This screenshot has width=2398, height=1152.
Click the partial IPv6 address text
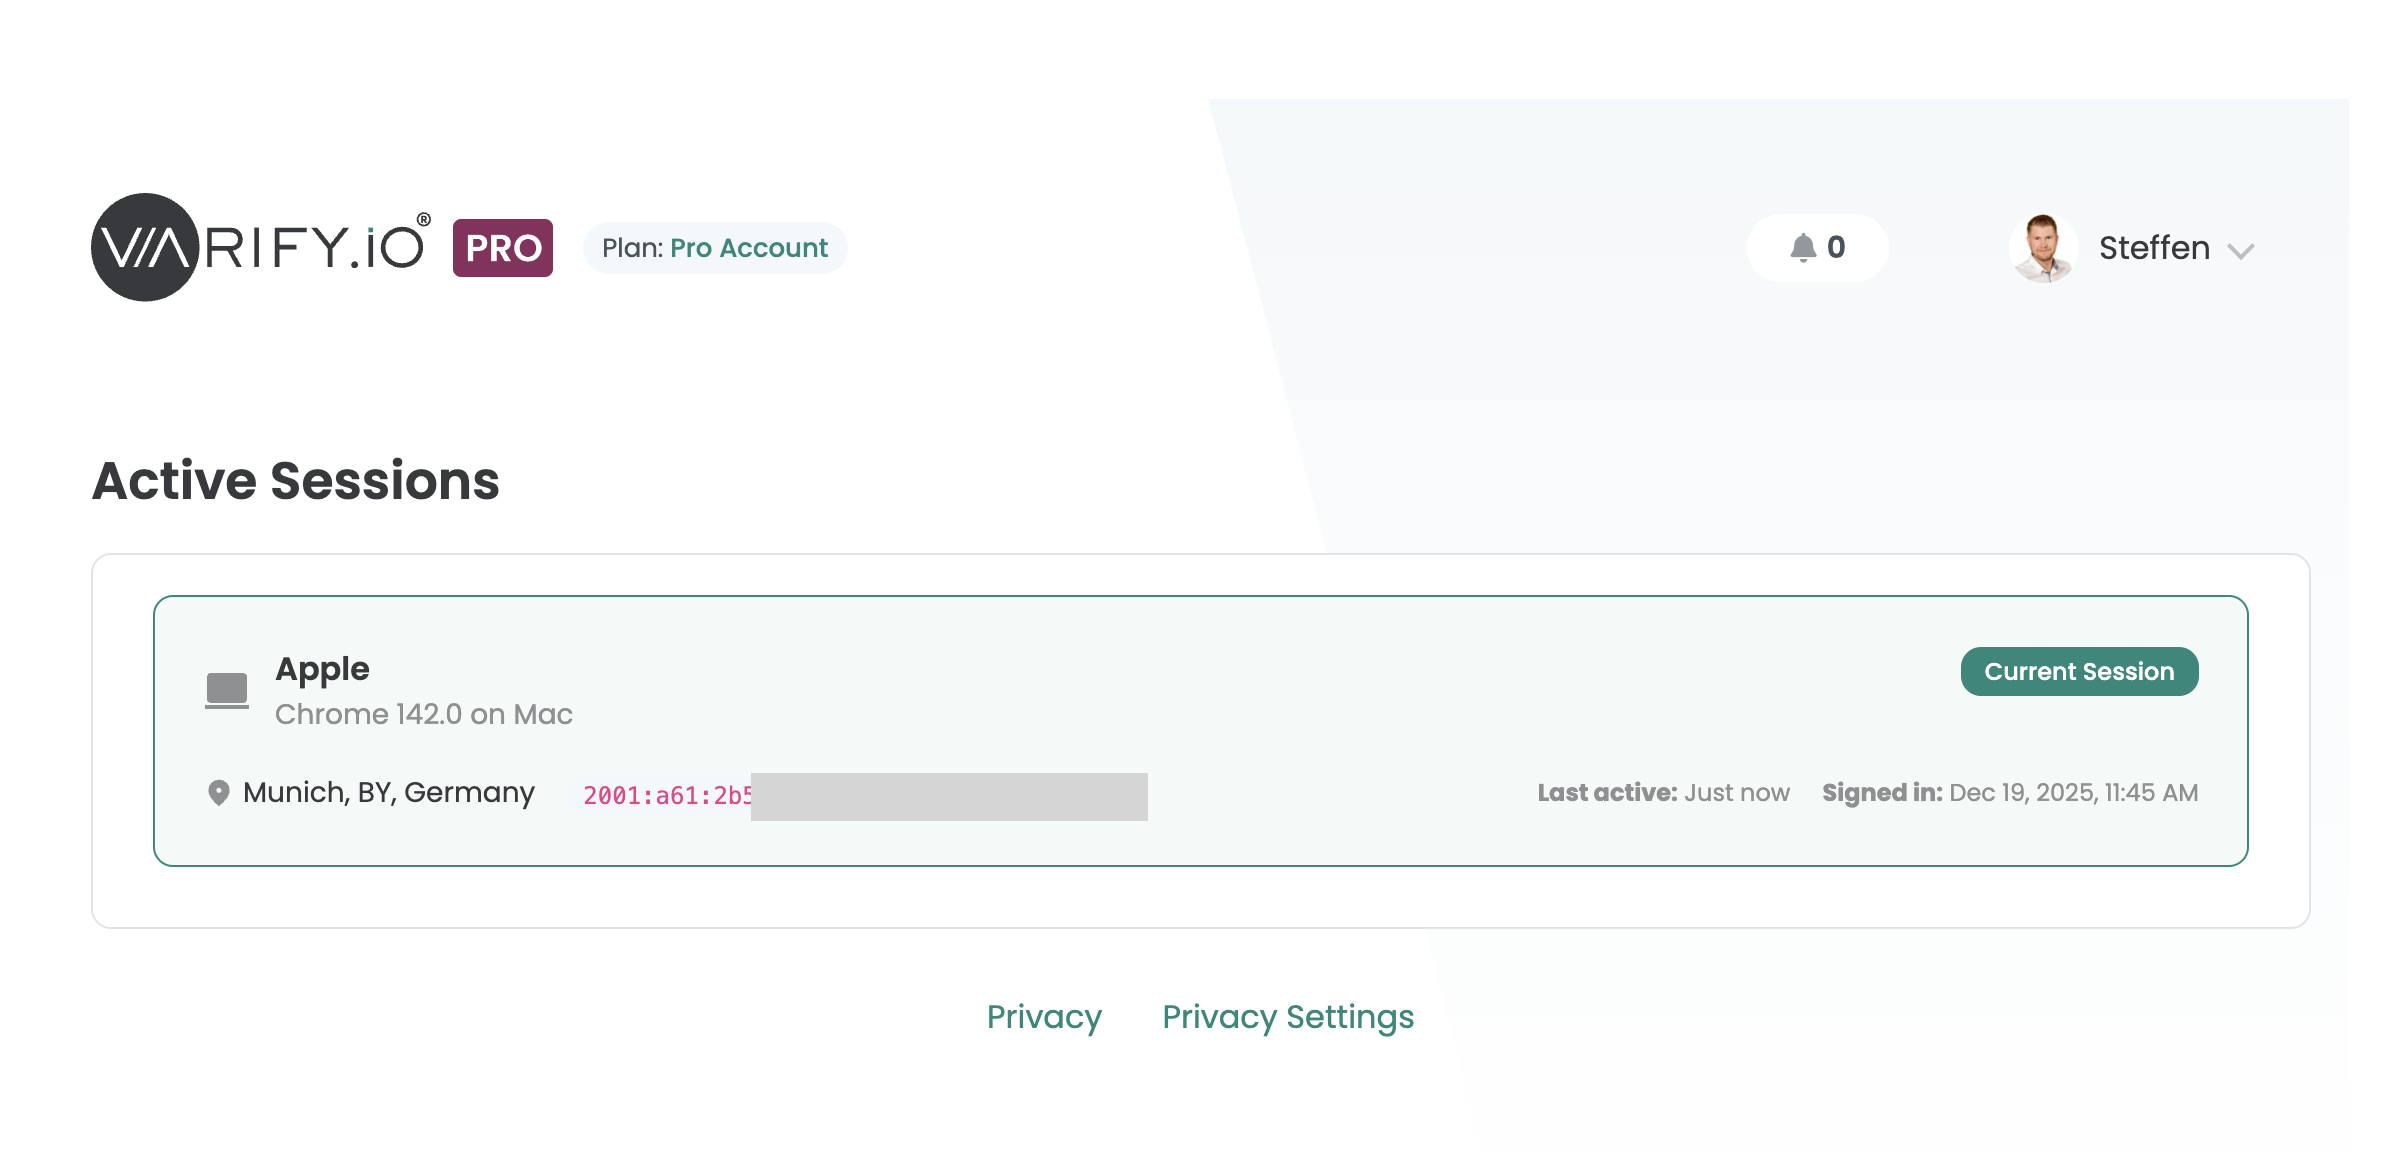[667, 796]
